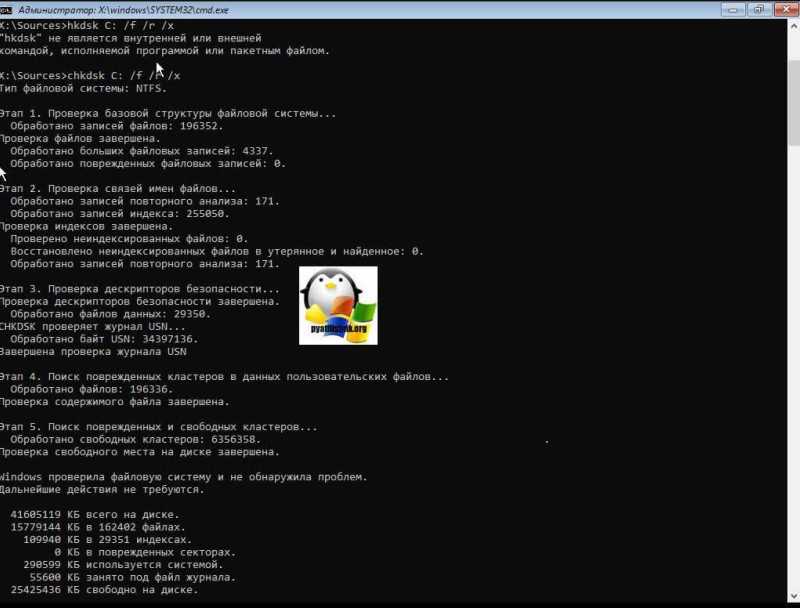800x608 pixels.
Task: Click the 'Этап 5' free clusters line
Action: pyautogui.click(x=159, y=426)
